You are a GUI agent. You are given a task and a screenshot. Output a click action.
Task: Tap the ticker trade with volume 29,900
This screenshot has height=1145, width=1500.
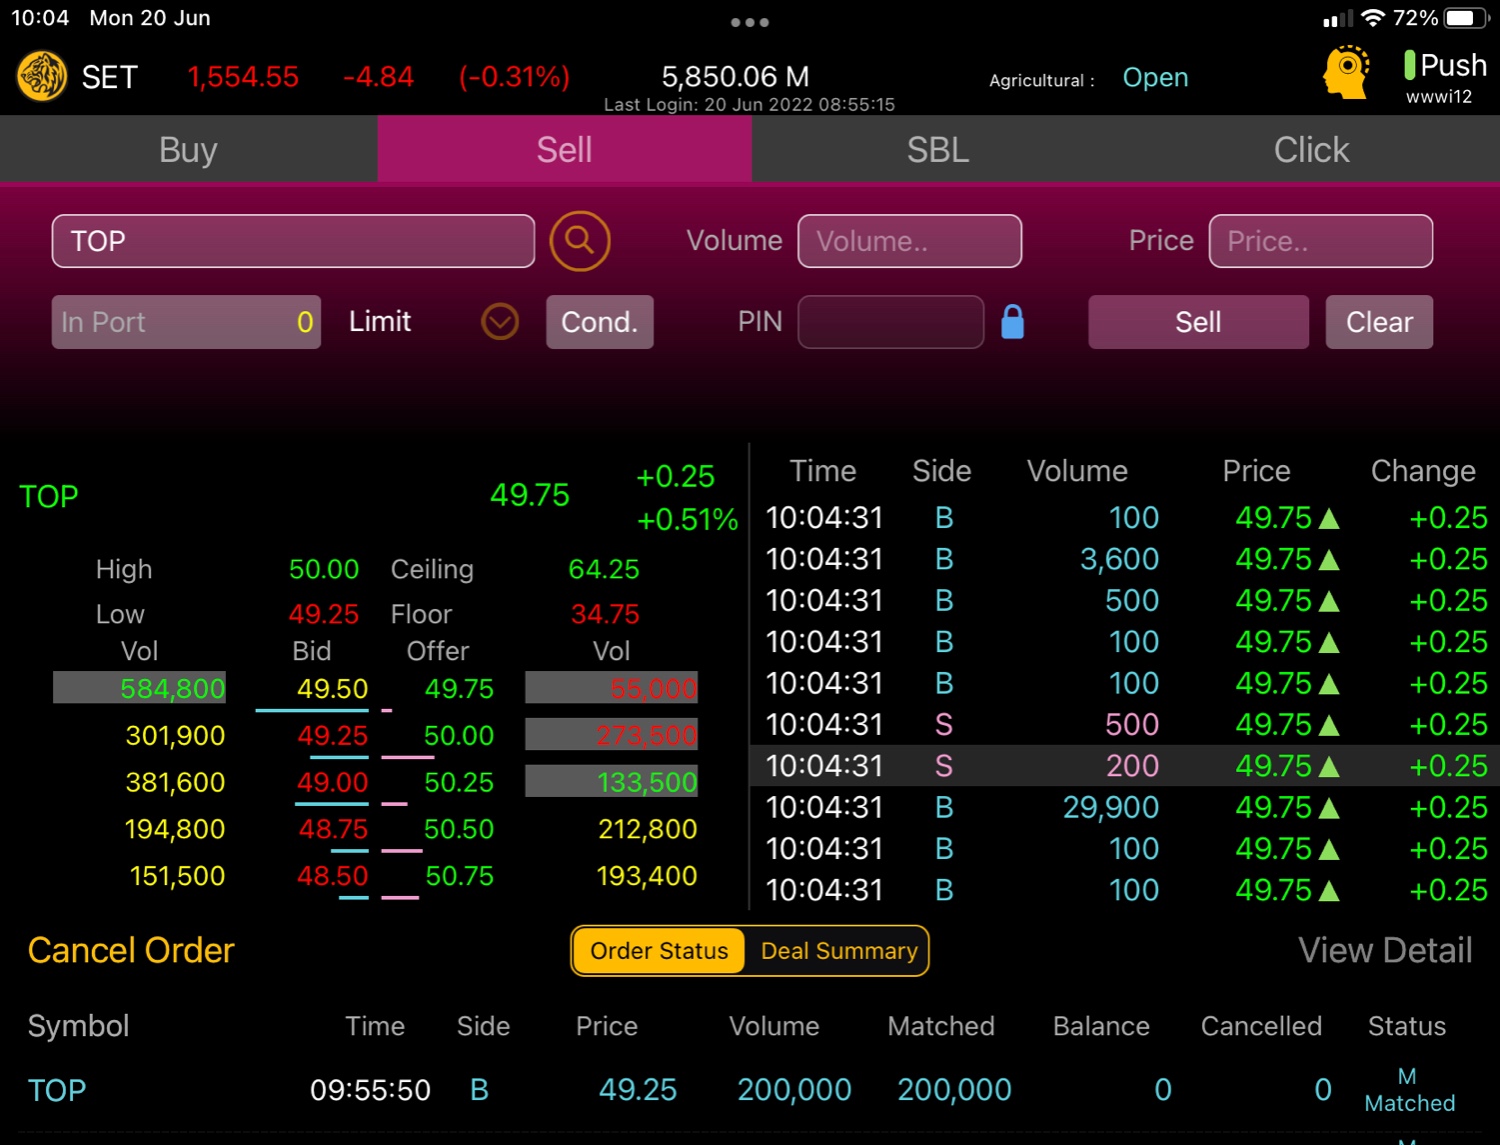click(x=1110, y=807)
